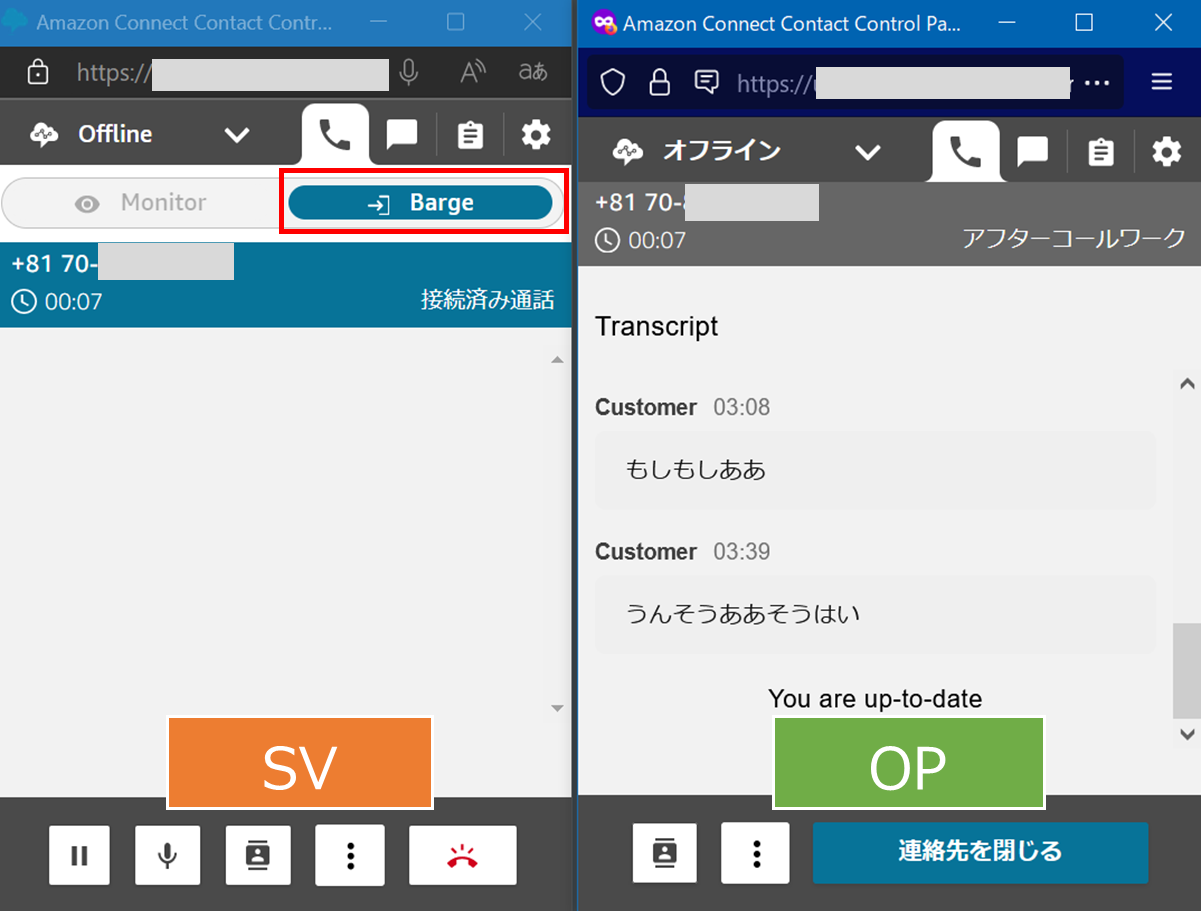Open the chat tab in the OP panel

(x=1032, y=152)
